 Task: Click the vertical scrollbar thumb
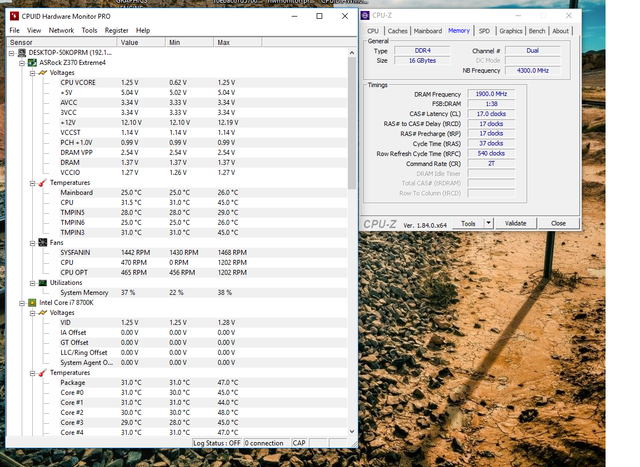tap(352, 123)
